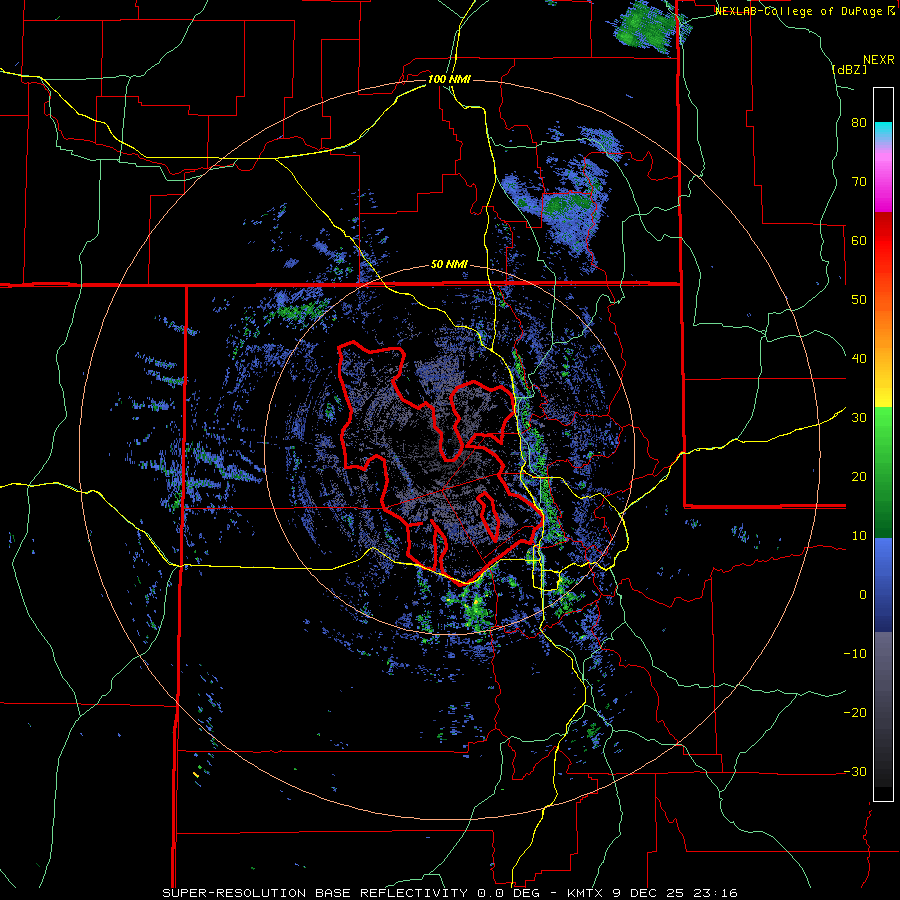Click the "KMTX" radar site identifier
900x900 pixels.
coord(585,893)
